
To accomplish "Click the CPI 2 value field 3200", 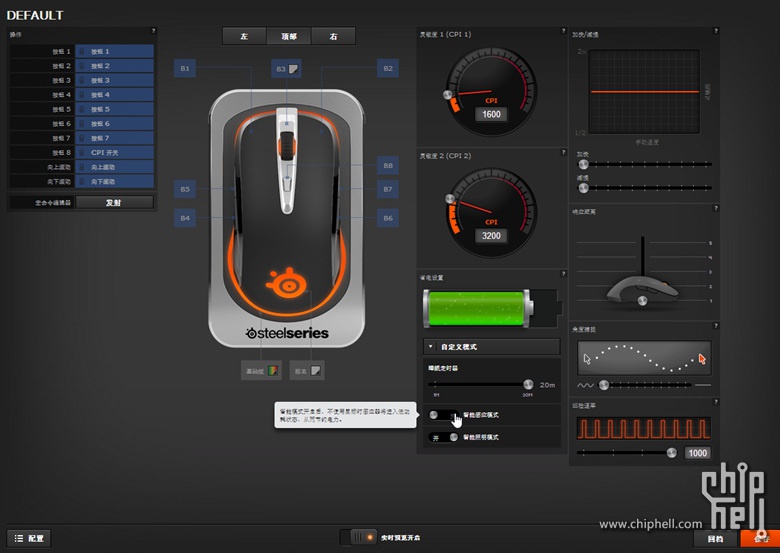I will 491,236.
